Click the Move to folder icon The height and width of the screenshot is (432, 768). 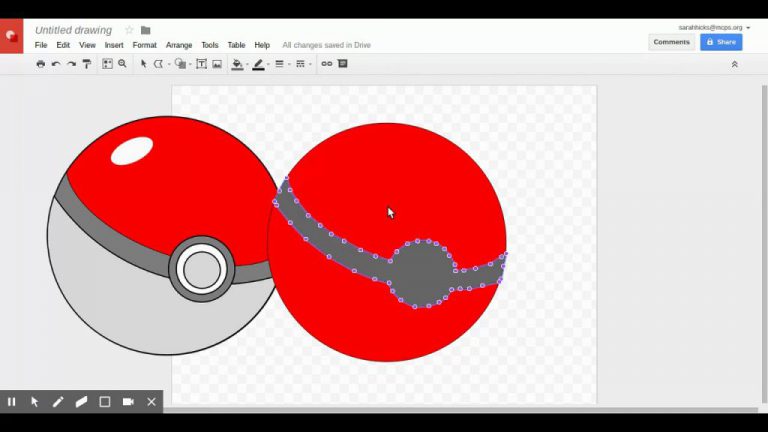click(x=145, y=30)
